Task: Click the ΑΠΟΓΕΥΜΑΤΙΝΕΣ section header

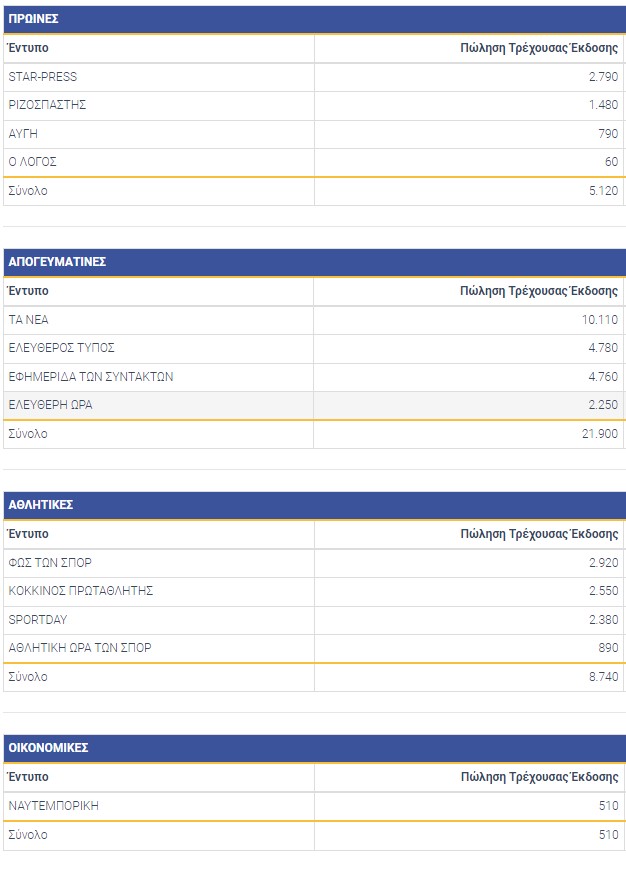Action: [x=57, y=262]
